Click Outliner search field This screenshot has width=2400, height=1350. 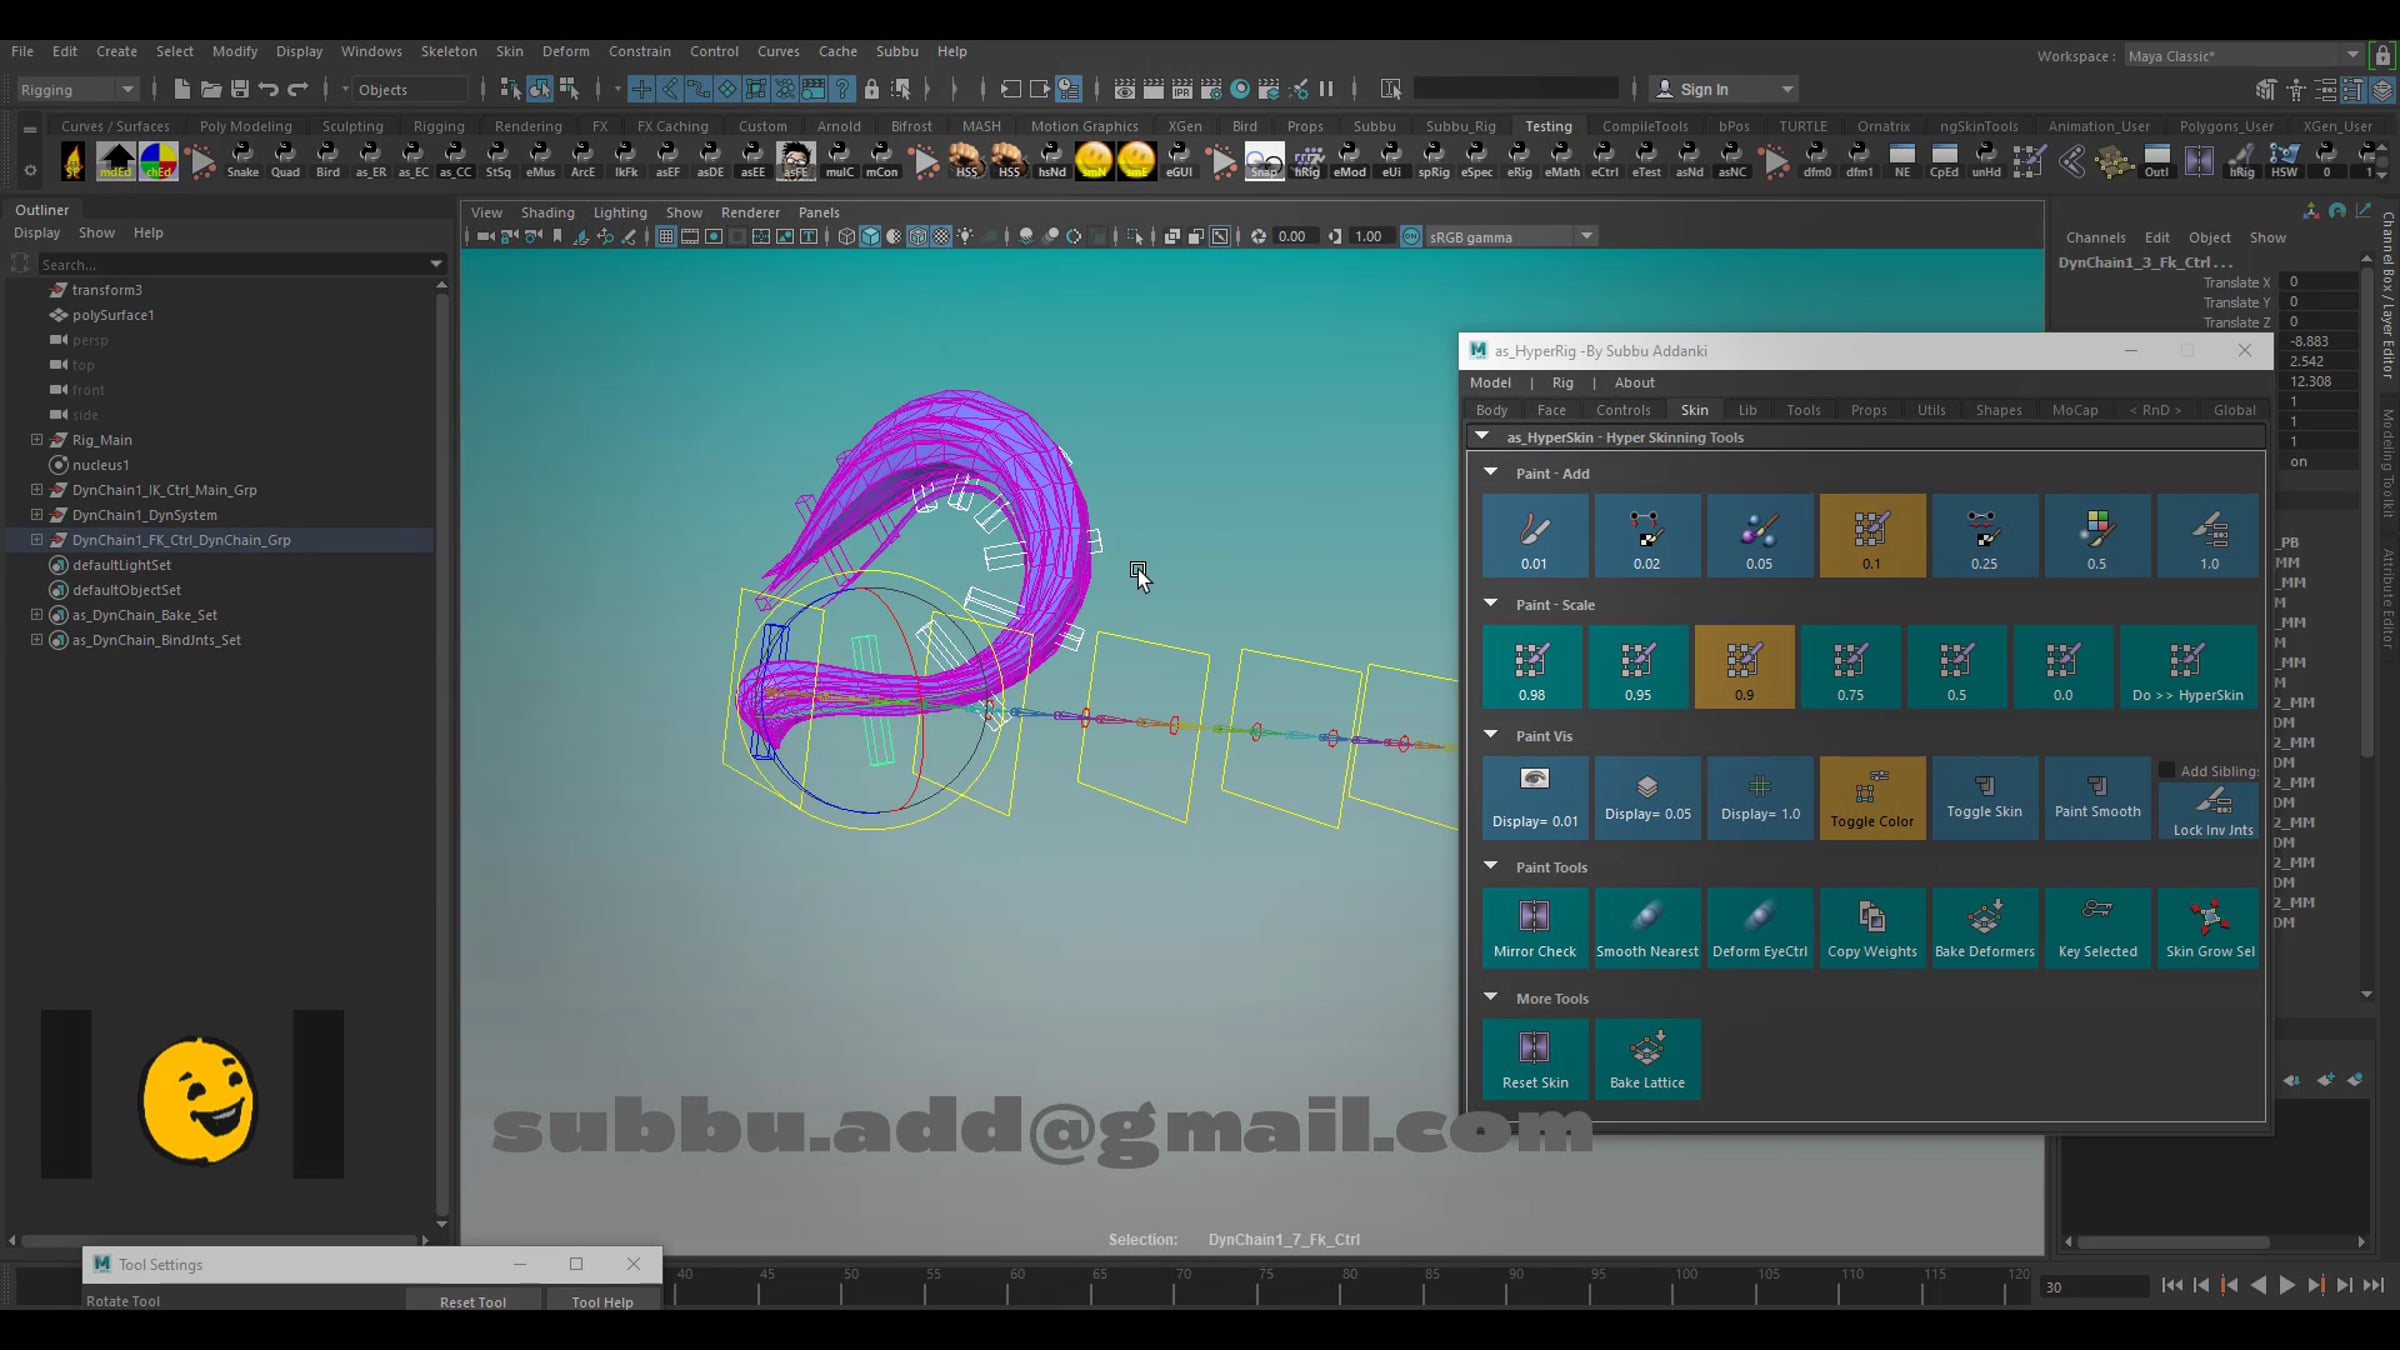[240, 264]
